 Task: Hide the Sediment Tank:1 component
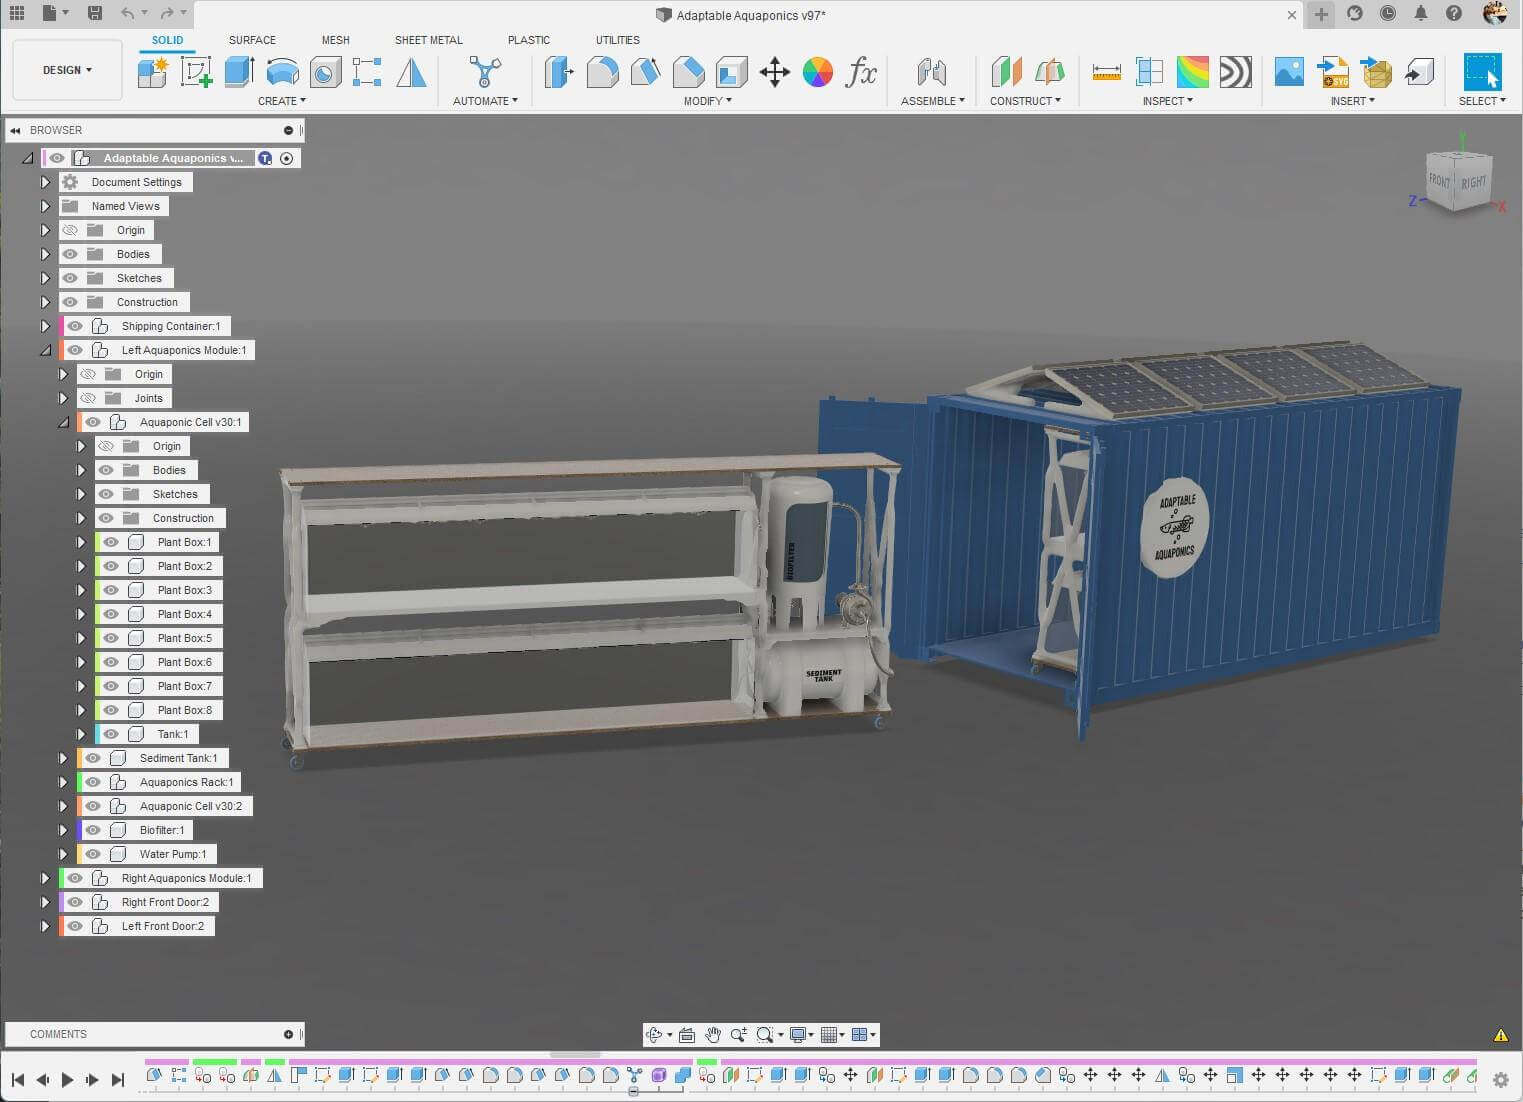91,757
